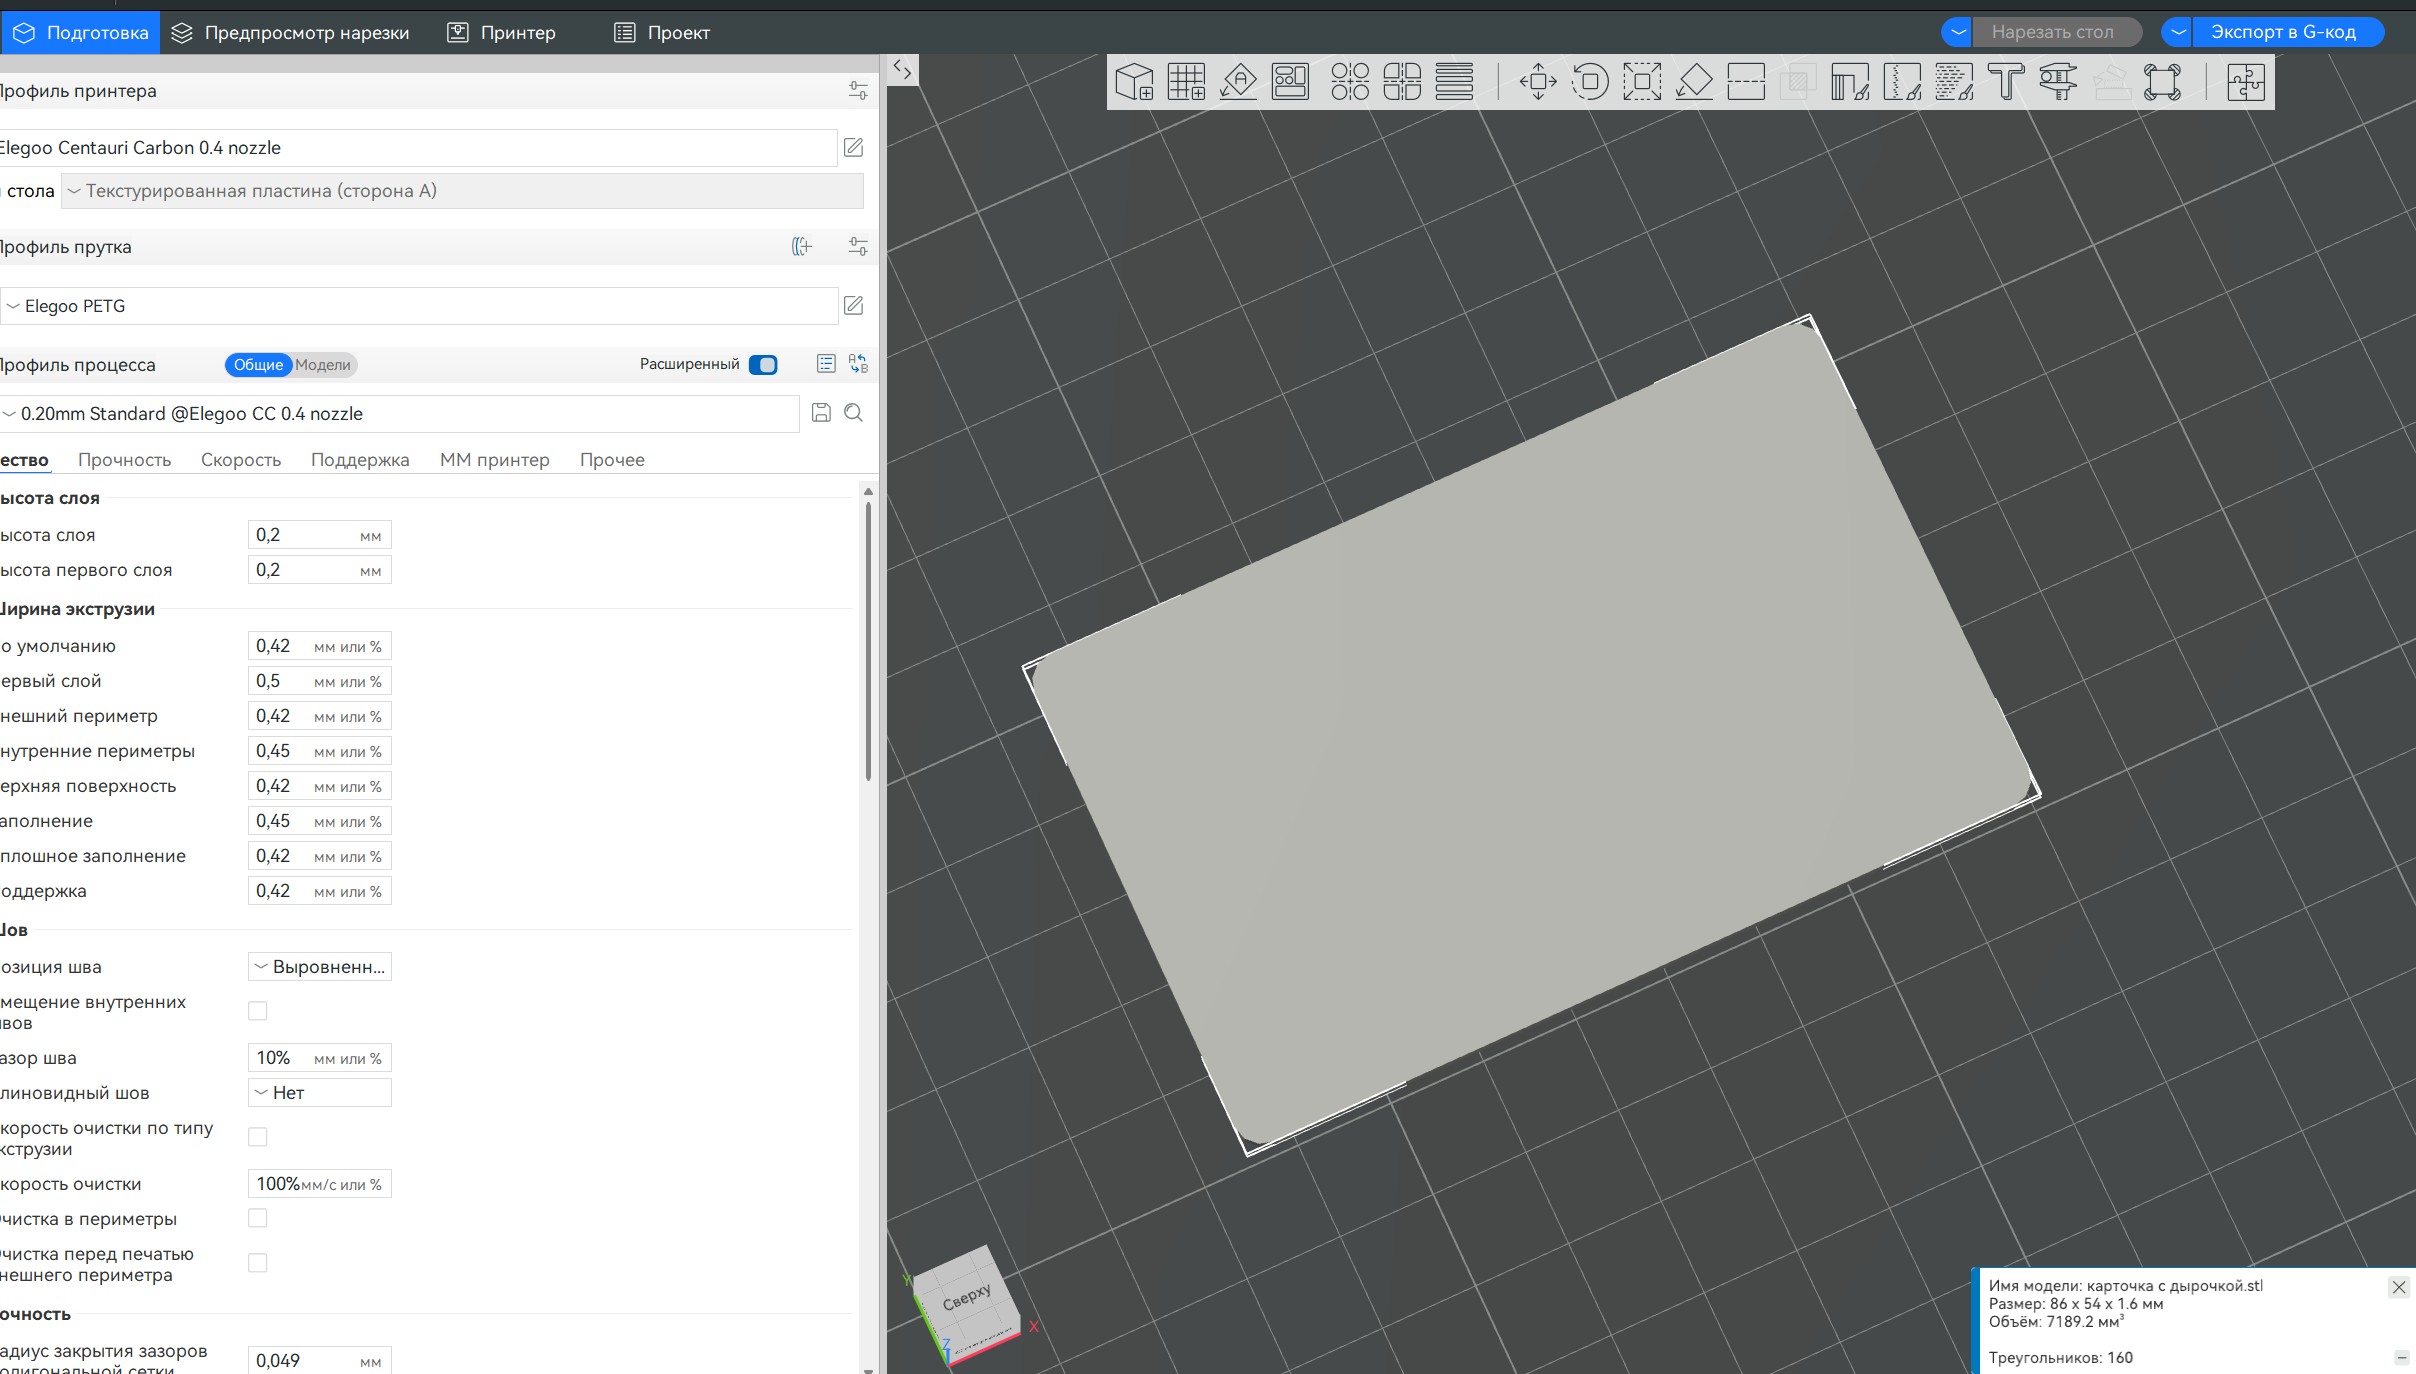Screen dimensions: 2416x1374
Task: Open the Elegoo PETG filament dropdown
Action: [420, 306]
